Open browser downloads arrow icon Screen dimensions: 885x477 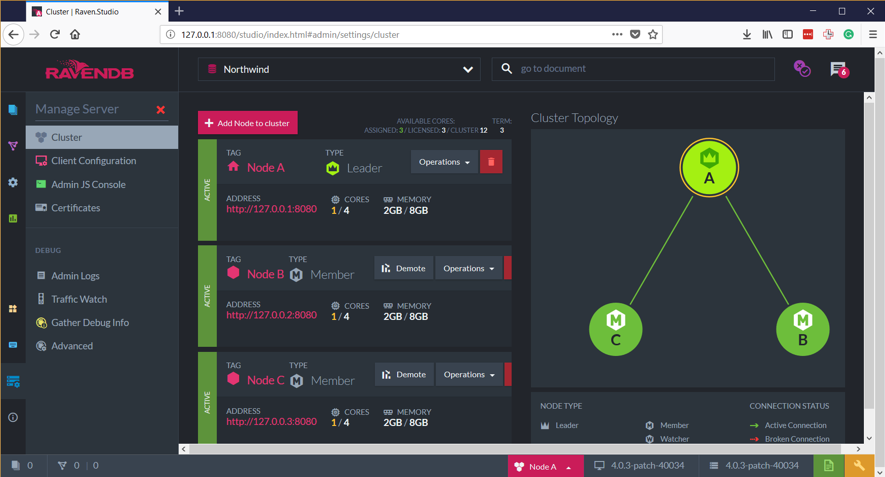point(747,34)
